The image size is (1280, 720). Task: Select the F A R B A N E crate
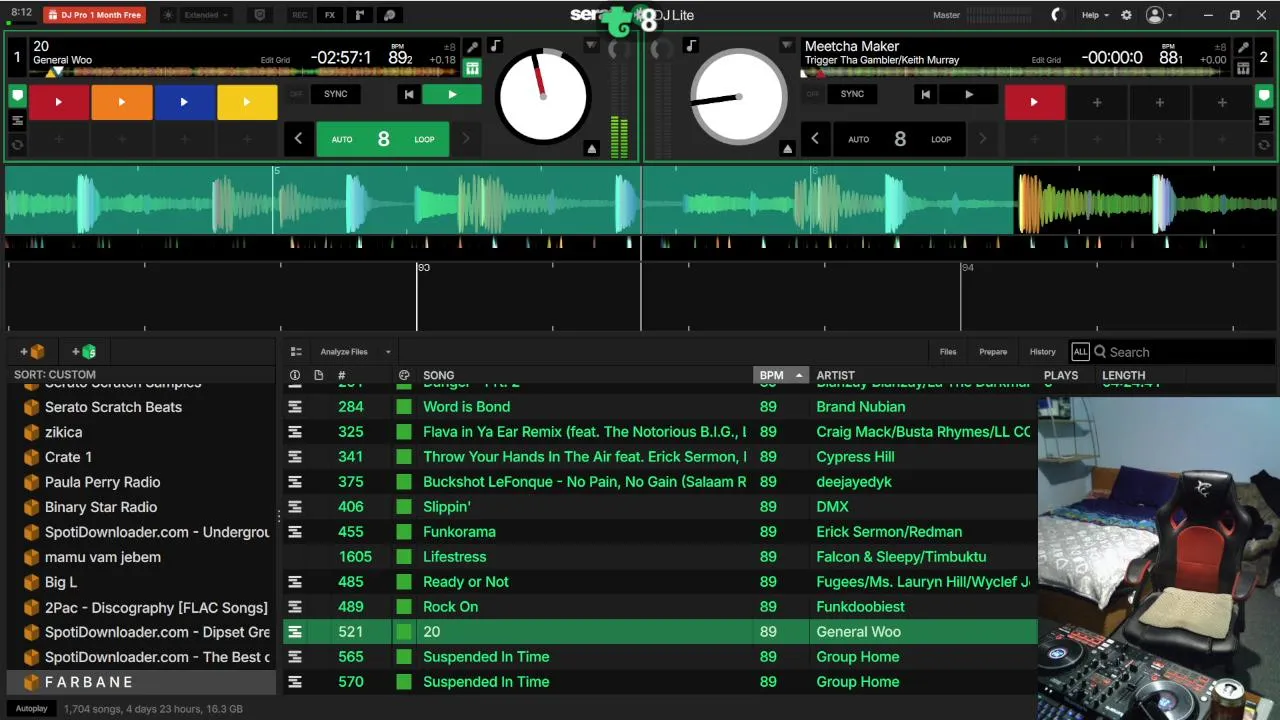[140, 682]
